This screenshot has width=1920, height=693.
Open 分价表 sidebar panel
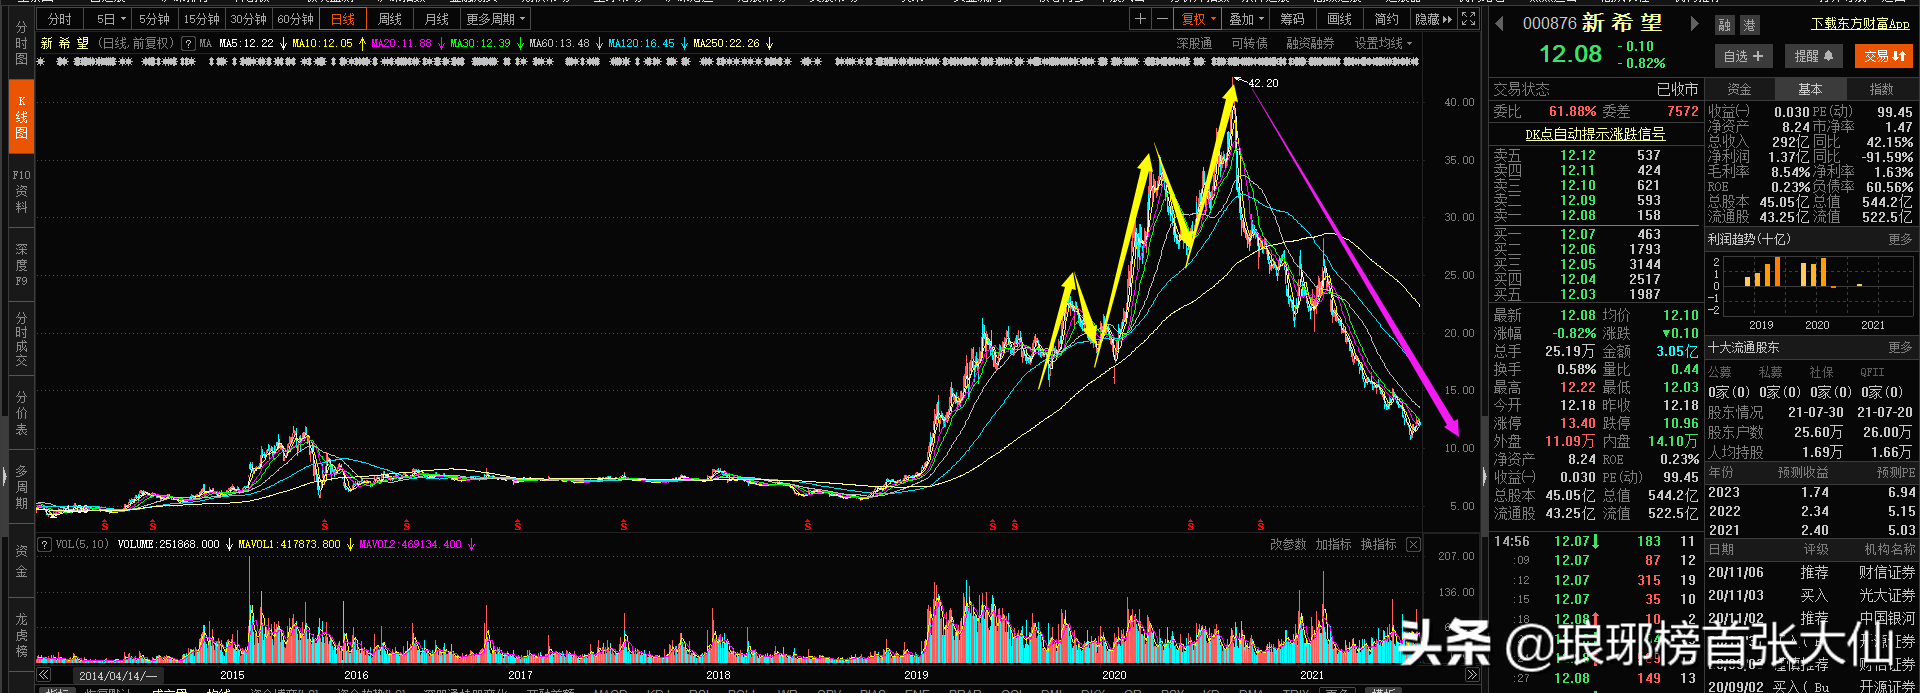point(21,413)
